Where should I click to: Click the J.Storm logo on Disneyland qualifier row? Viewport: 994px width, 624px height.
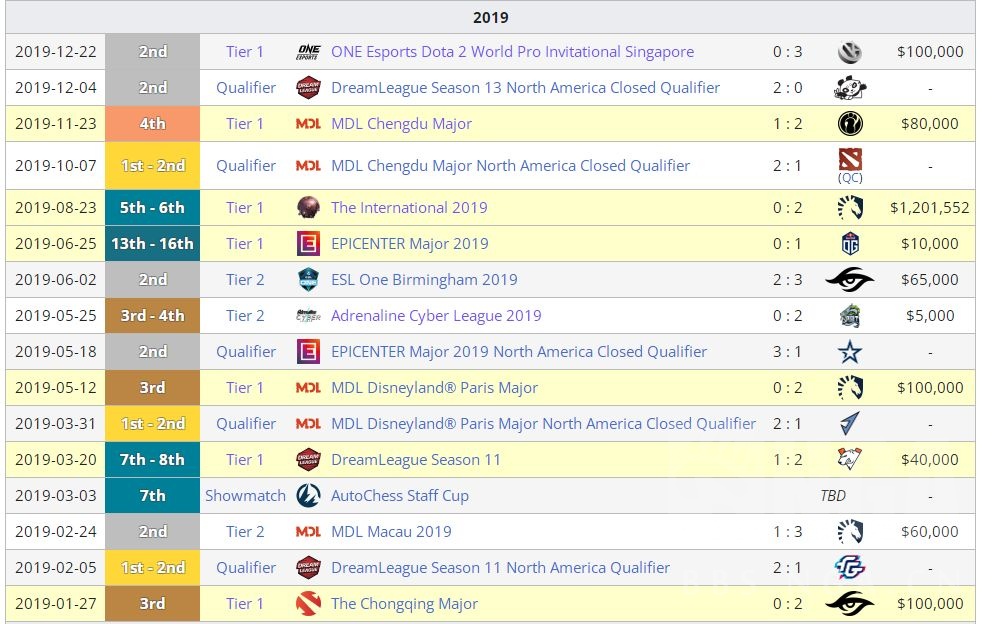(x=849, y=423)
